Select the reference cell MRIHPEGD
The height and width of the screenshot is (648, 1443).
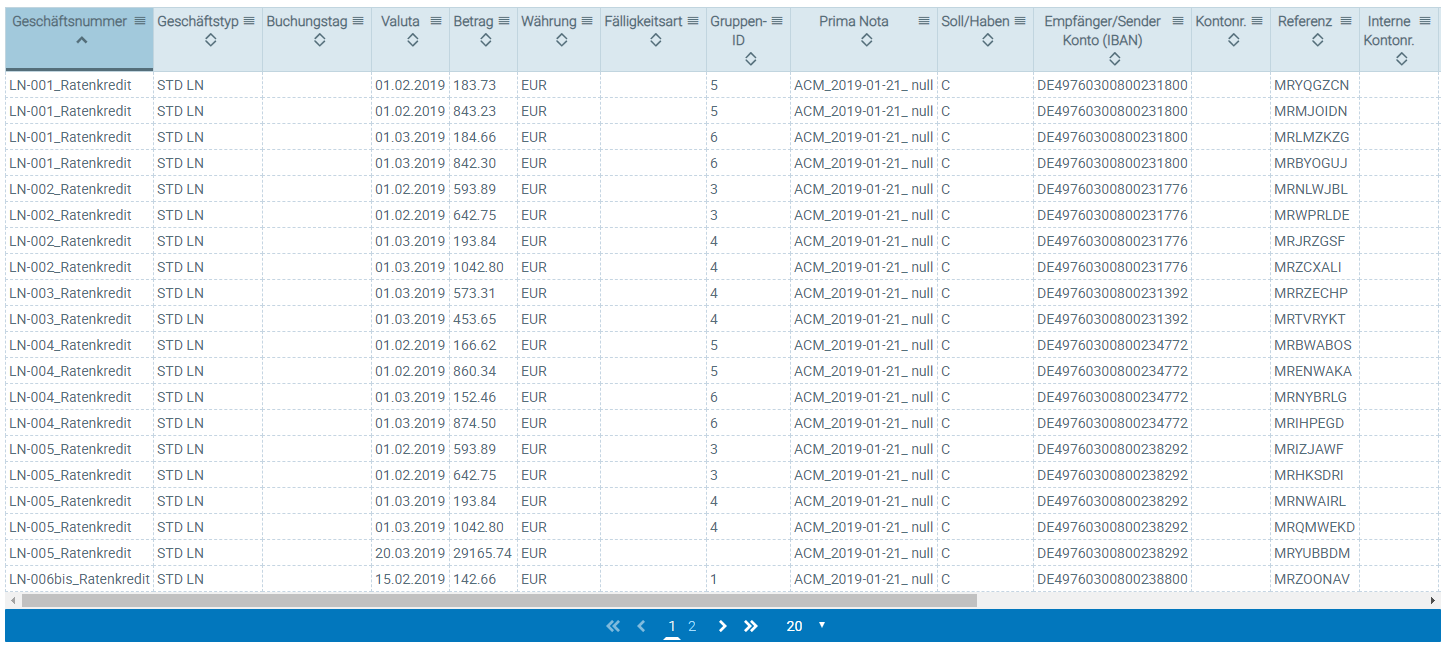pyautogui.click(x=1315, y=423)
